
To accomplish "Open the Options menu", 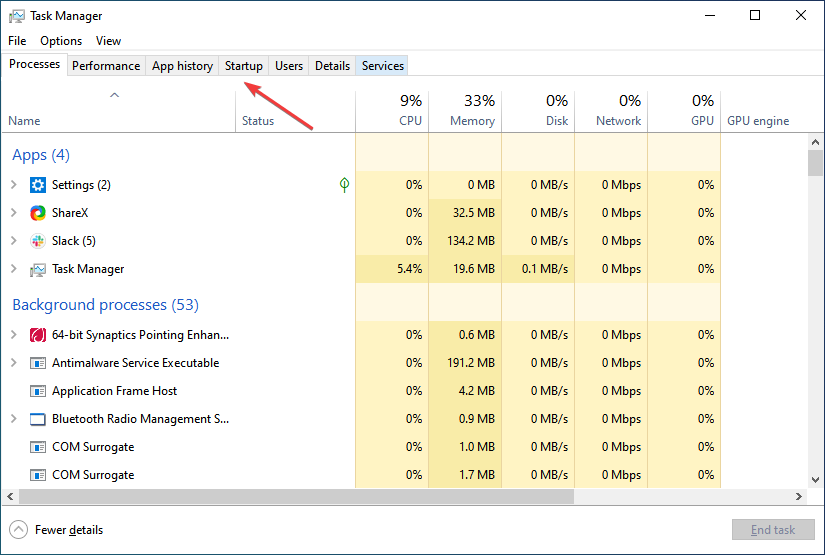I will click(x=61, y=41).
